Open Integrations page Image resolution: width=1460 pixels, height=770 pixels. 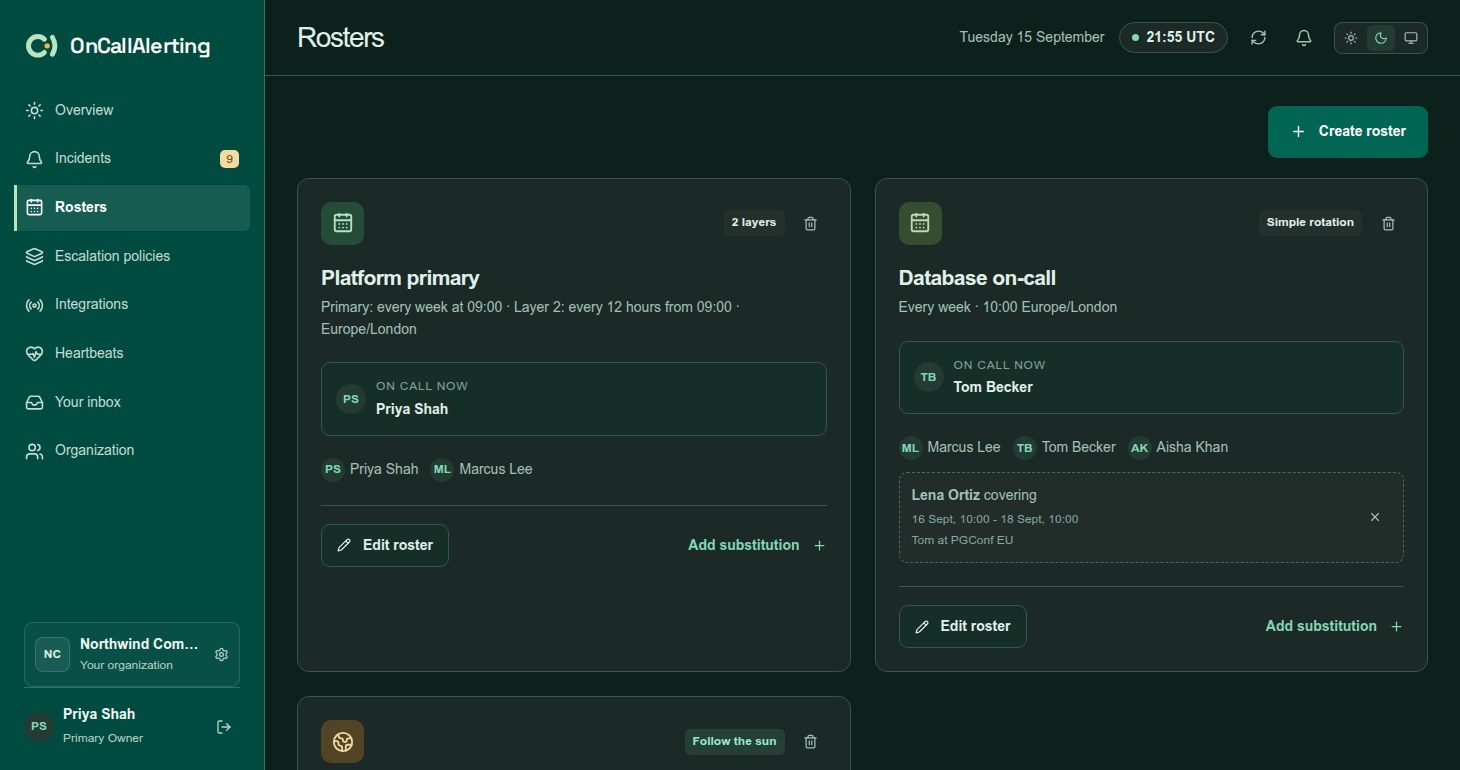coord(132,304)
